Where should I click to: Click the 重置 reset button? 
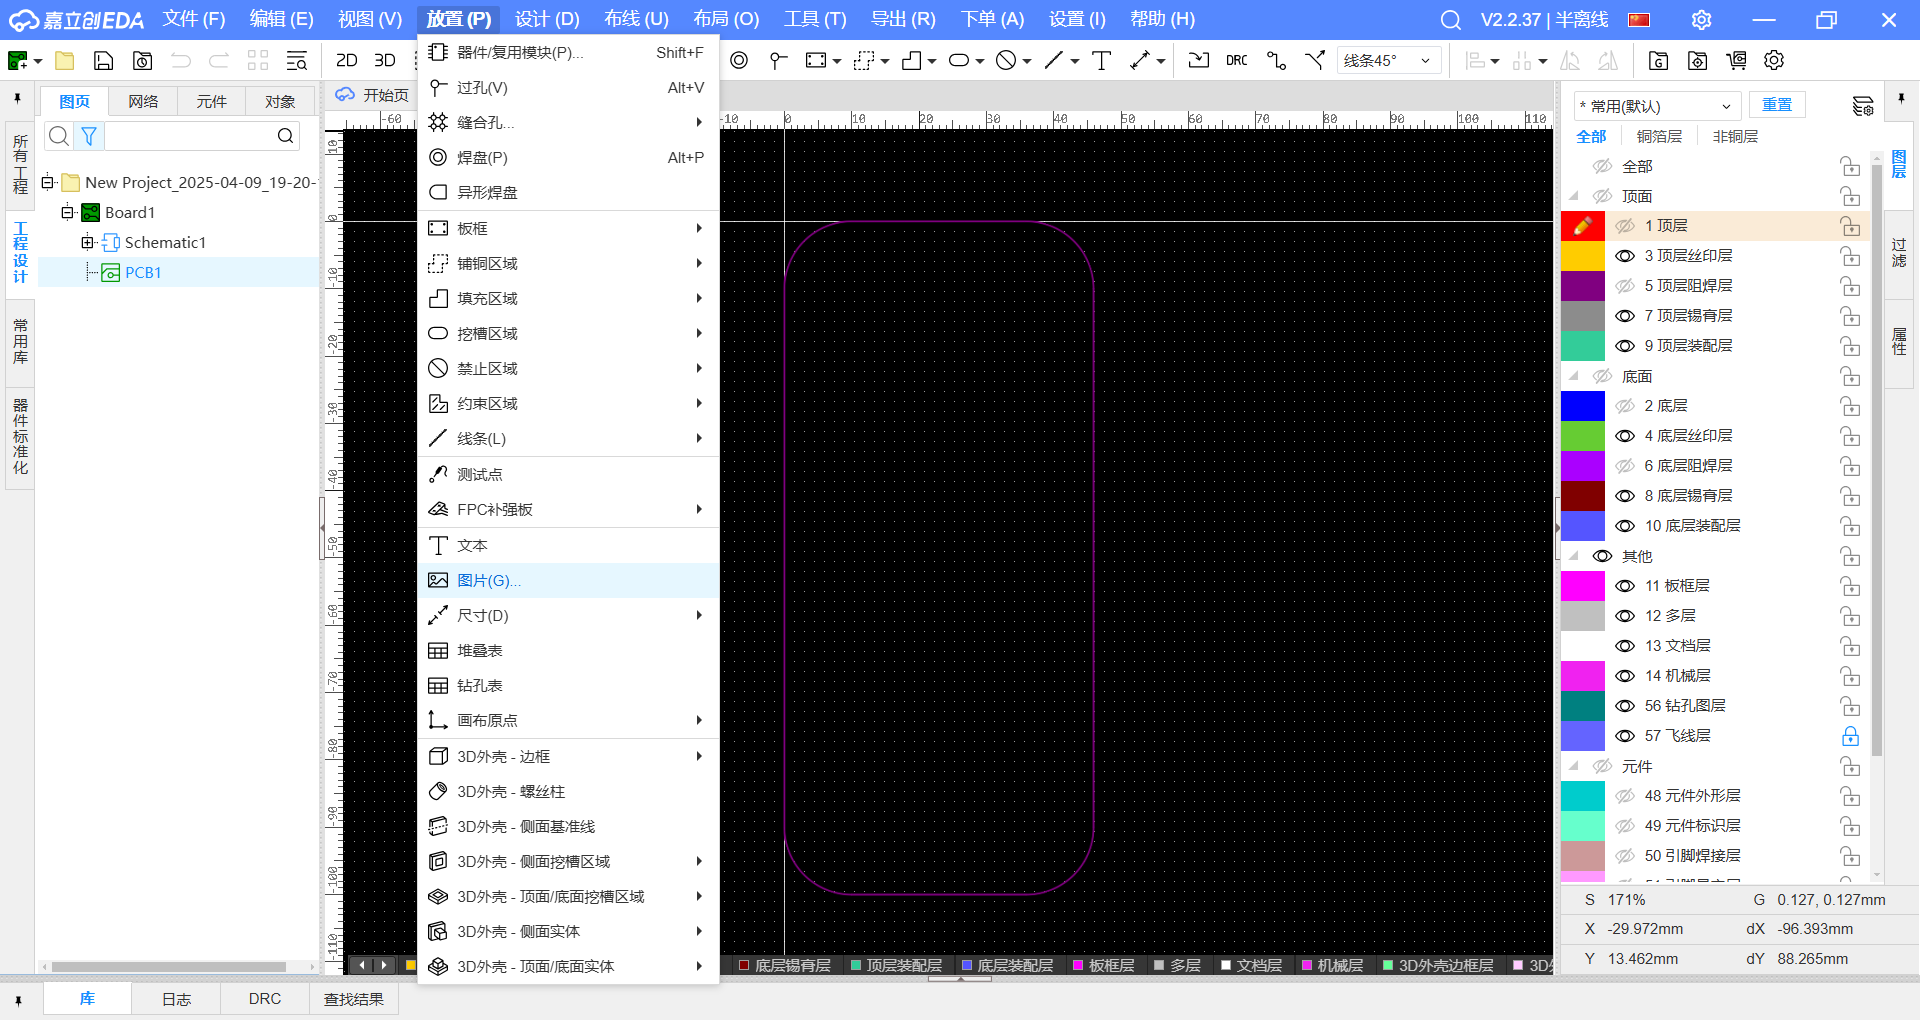pos(1777,105)
